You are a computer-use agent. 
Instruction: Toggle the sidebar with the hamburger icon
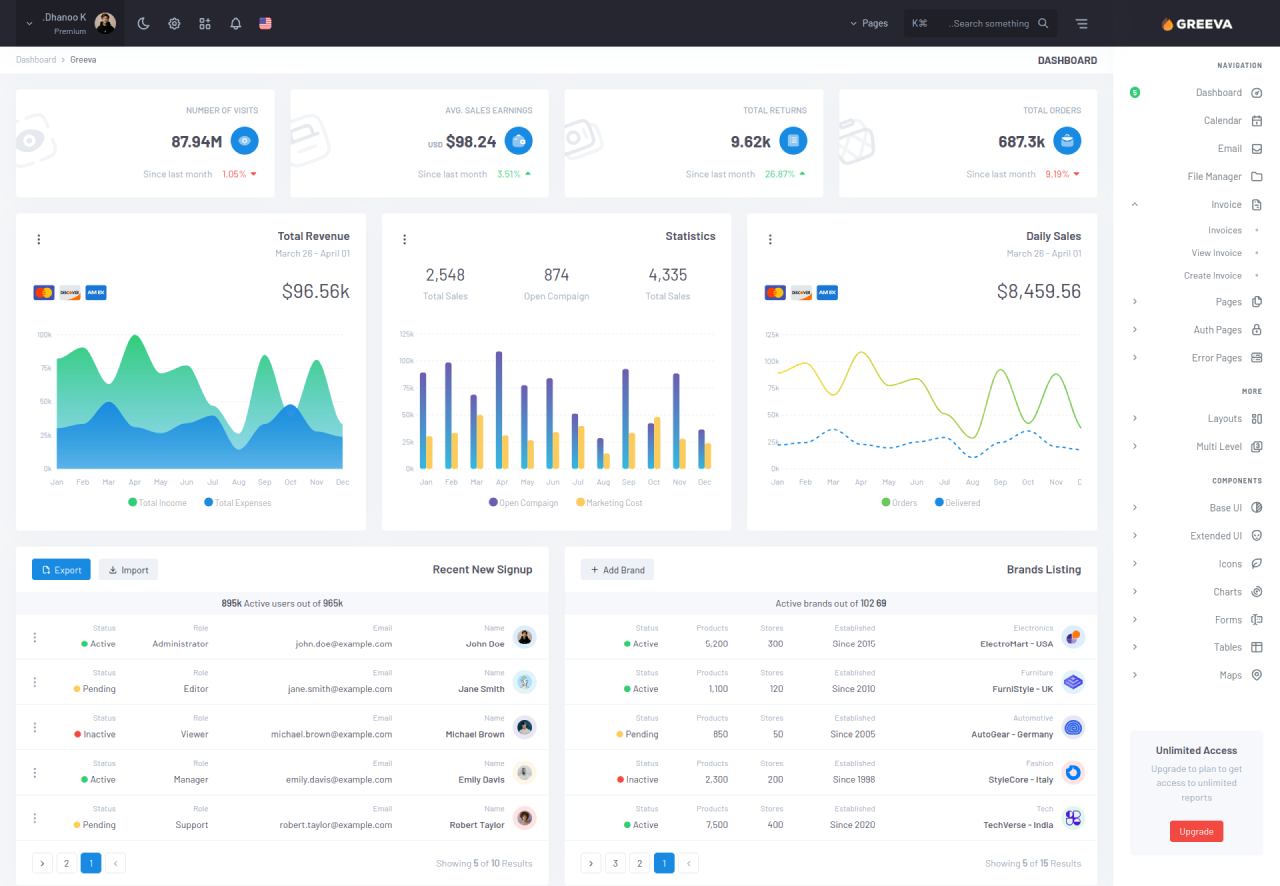click(x=1082, y=23)
